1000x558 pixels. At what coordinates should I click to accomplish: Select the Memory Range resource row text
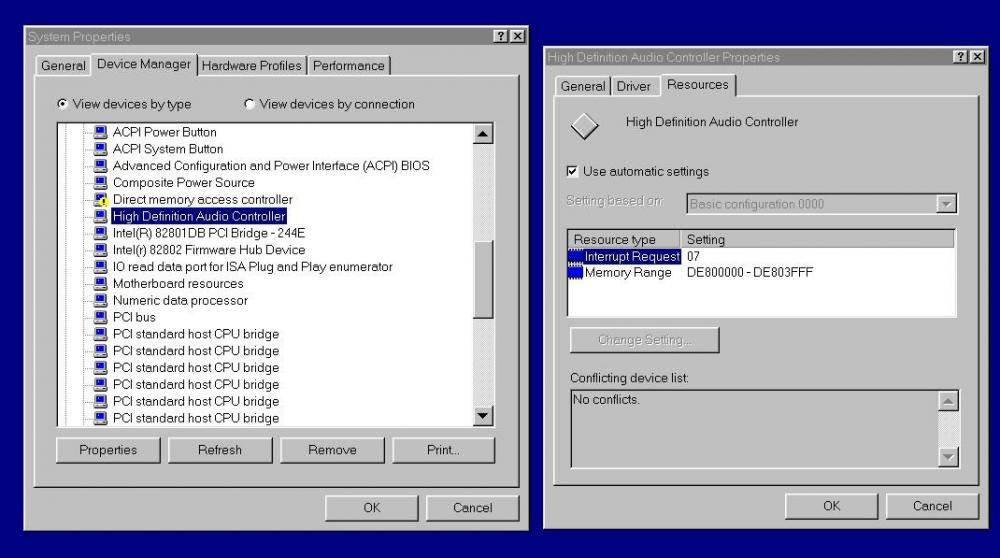tap(628, 272)
